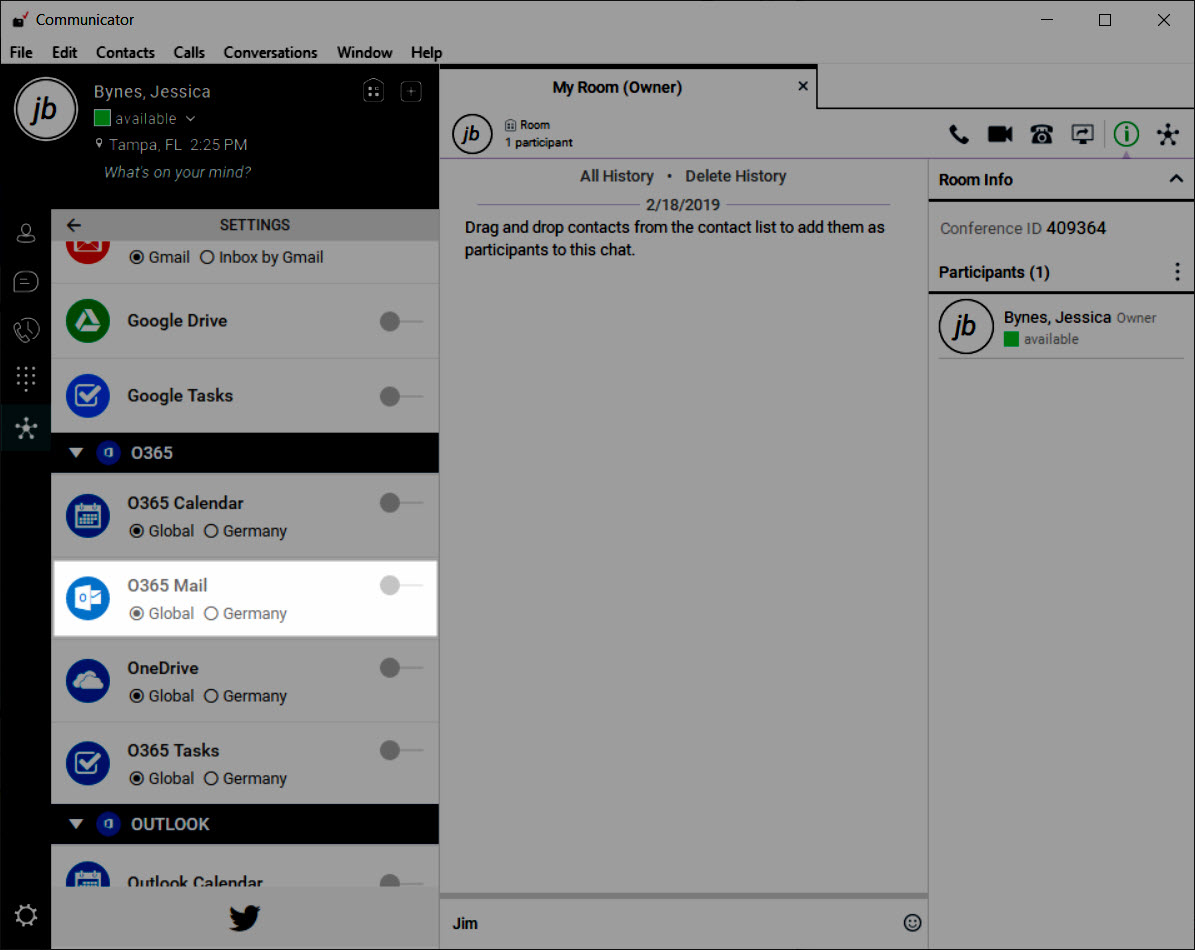Screen dimensions: 1195x950
Task: Open the Hub integrations star icon in sidebar
Action: click(26, 427)
